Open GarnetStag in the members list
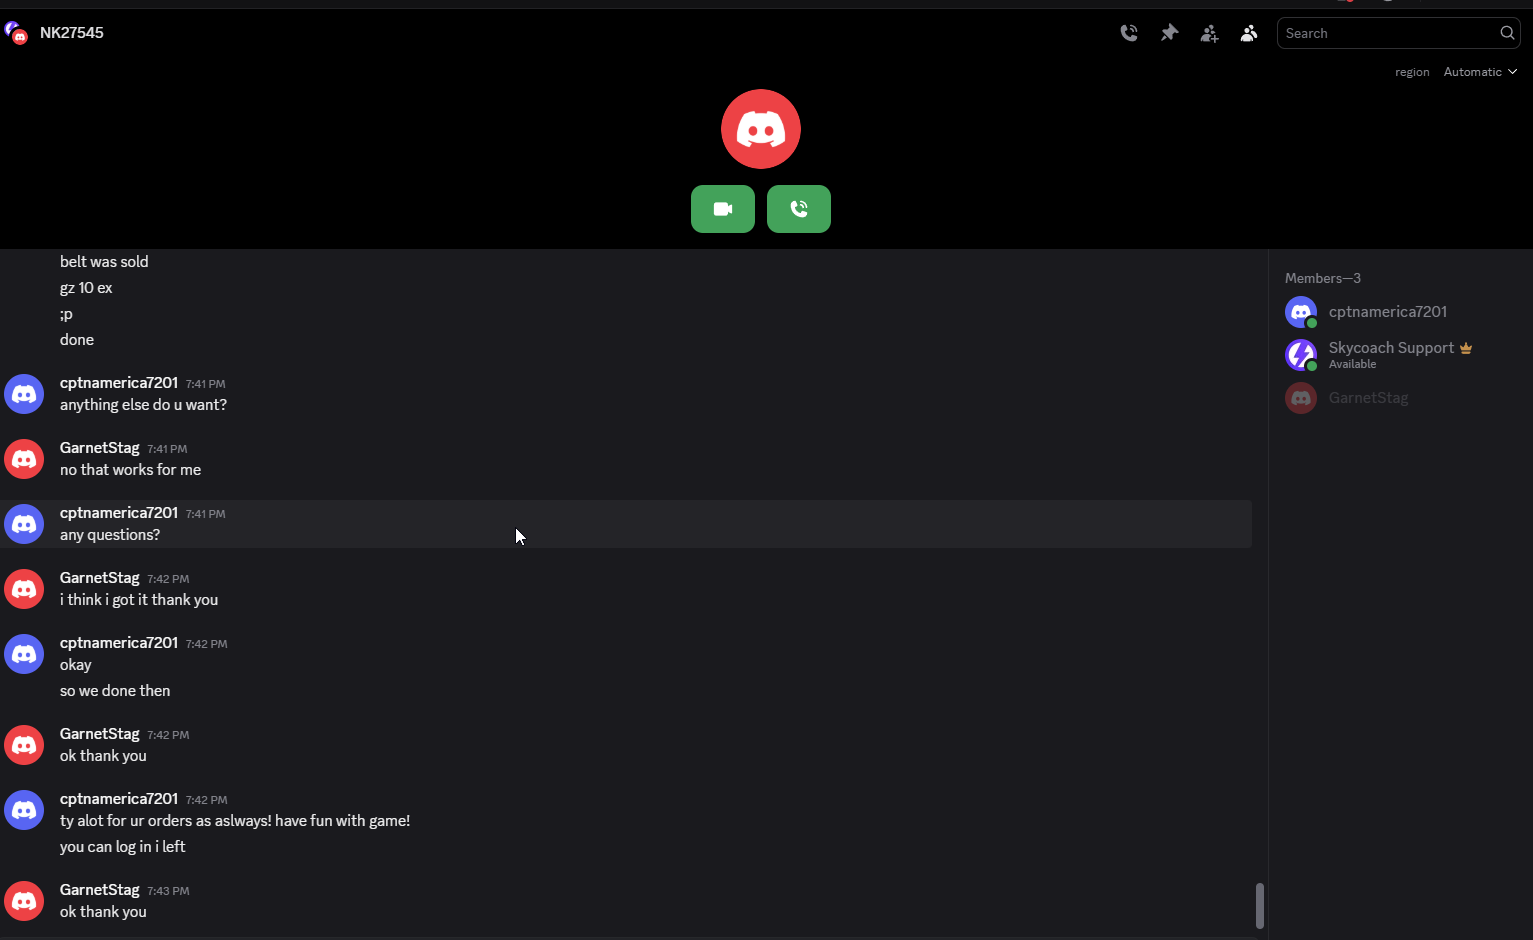 tap(1398, 398)
